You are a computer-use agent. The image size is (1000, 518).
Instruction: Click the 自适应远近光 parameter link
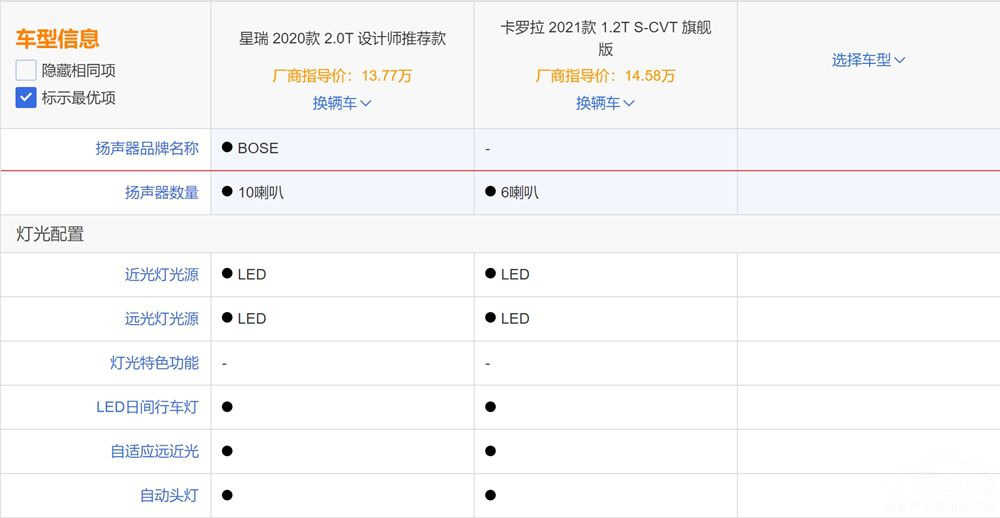155,451
